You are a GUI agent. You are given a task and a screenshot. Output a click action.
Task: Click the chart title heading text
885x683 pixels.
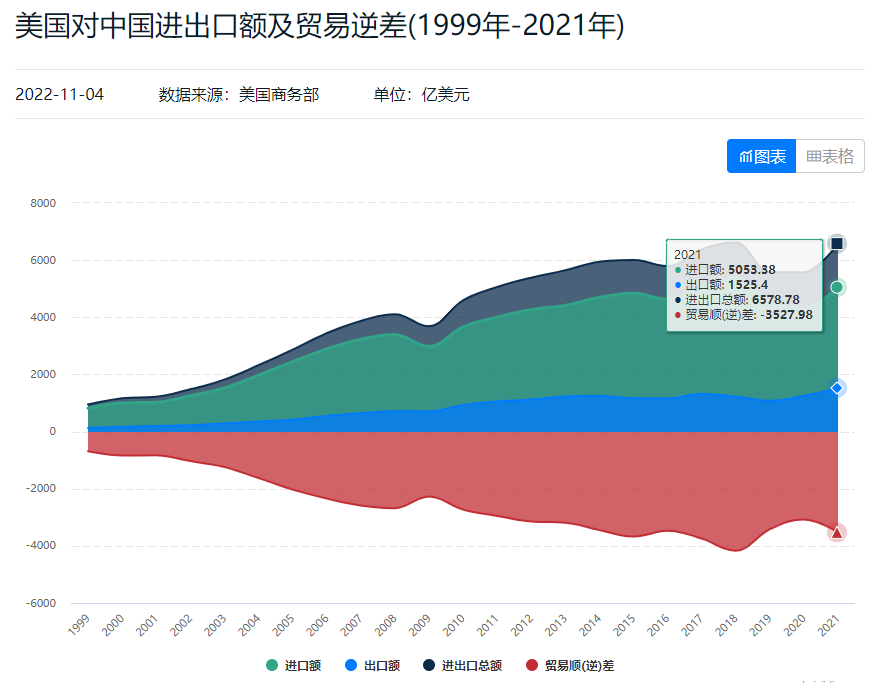[x=320, y=27]
